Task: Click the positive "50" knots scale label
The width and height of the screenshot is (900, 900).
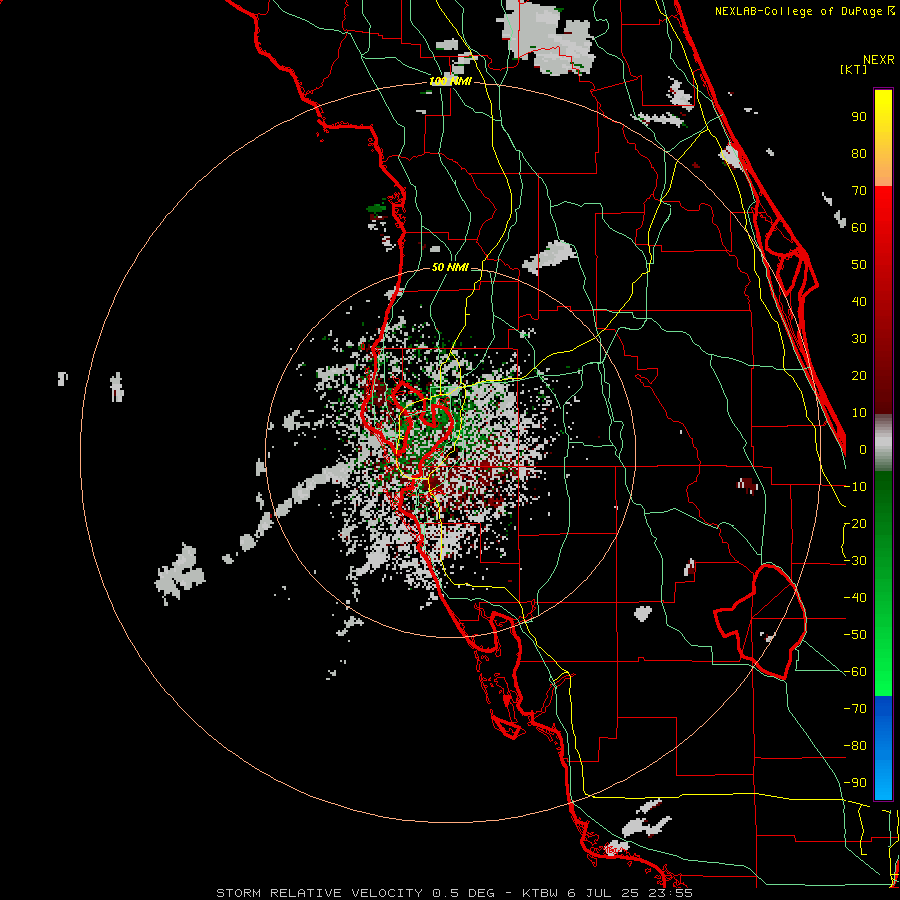Action: click(859, 265)
